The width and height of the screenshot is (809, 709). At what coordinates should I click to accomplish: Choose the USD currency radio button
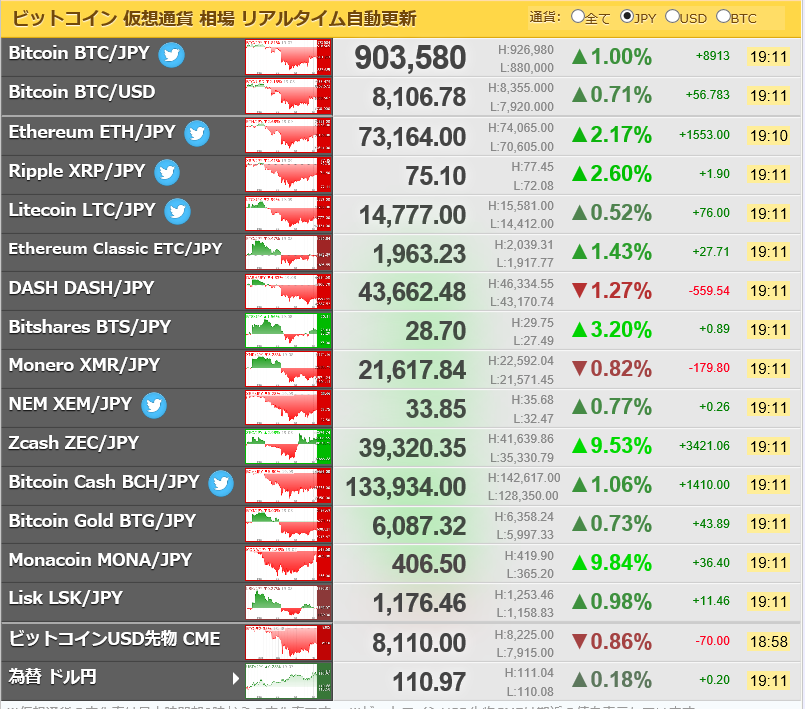[x=671, y=17]
